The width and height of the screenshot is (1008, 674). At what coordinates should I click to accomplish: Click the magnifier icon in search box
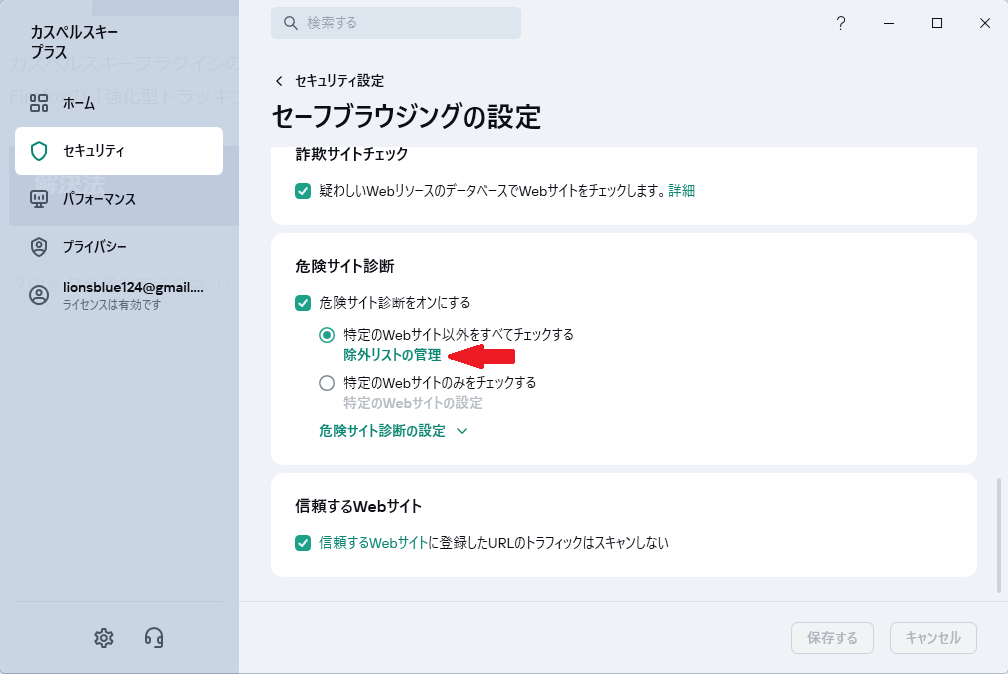coord(290,23)
